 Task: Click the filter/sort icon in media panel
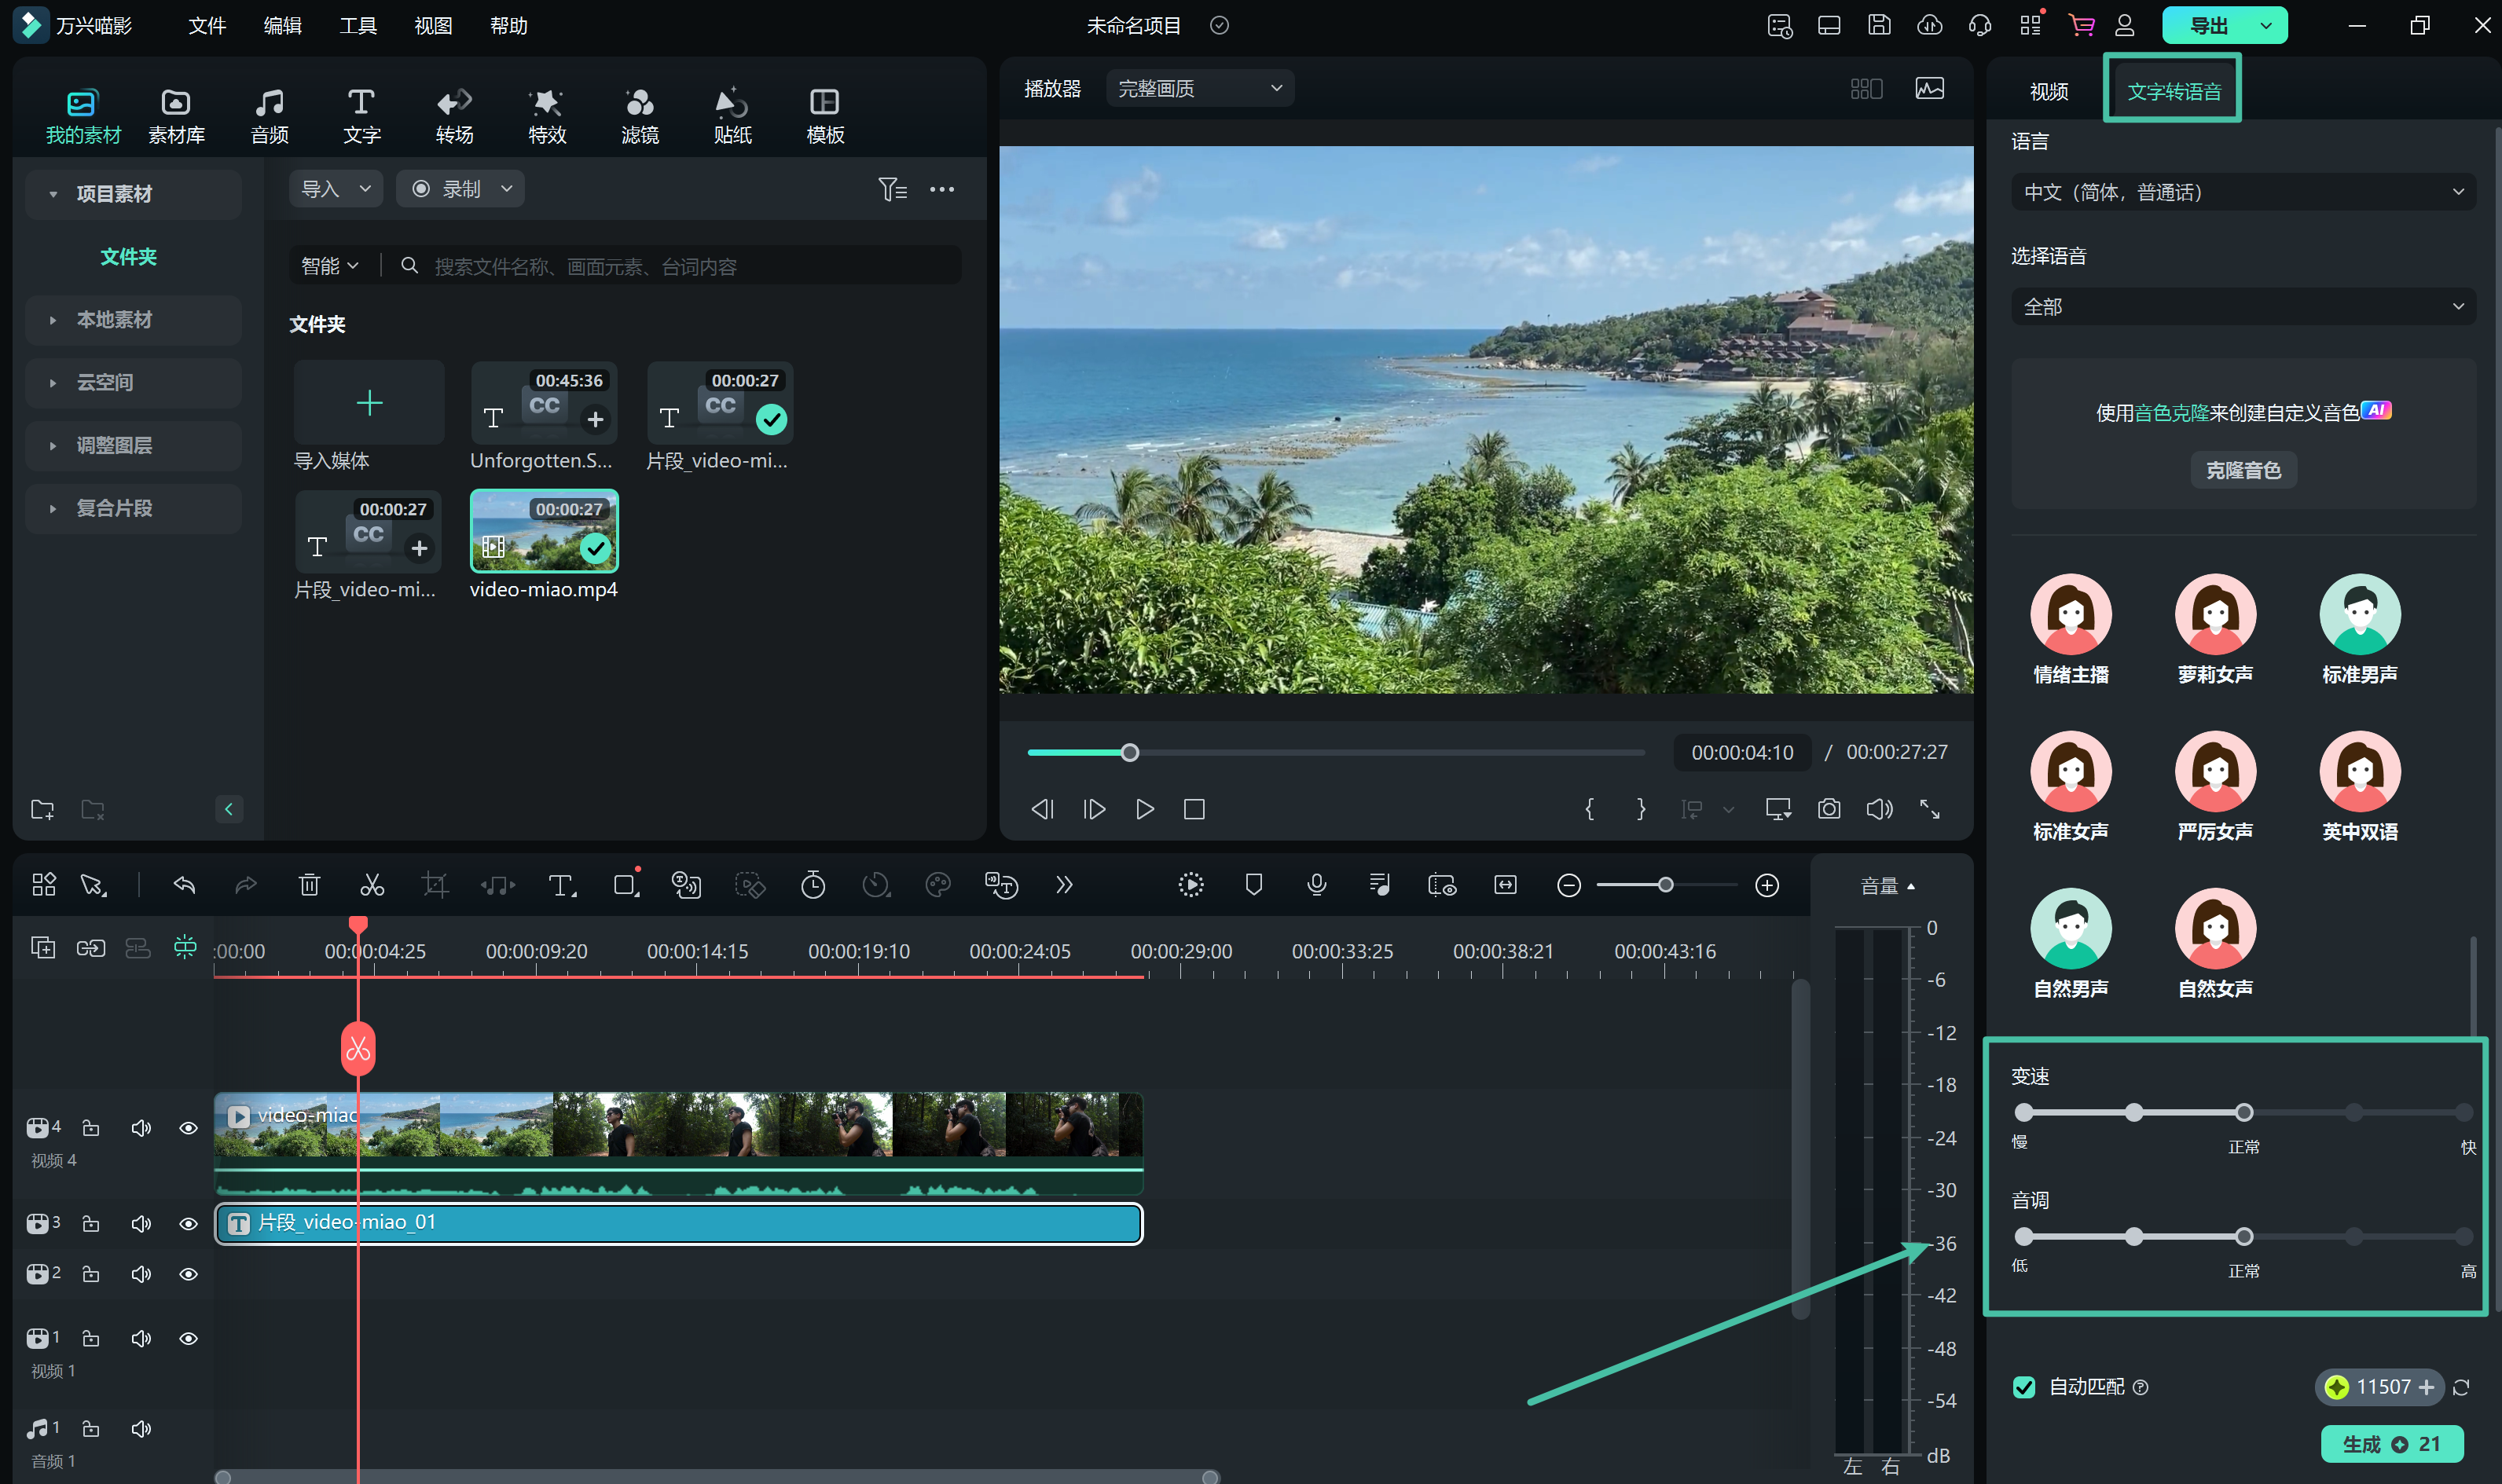(892, 189)
